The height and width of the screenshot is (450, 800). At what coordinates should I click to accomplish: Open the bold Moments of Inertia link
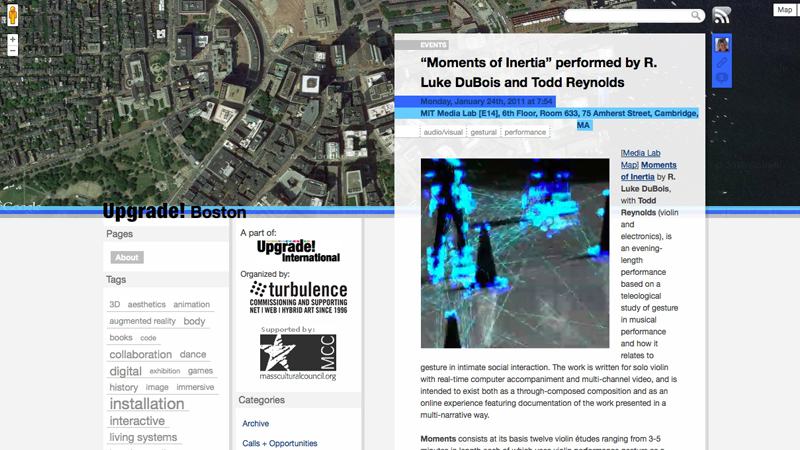648,171
